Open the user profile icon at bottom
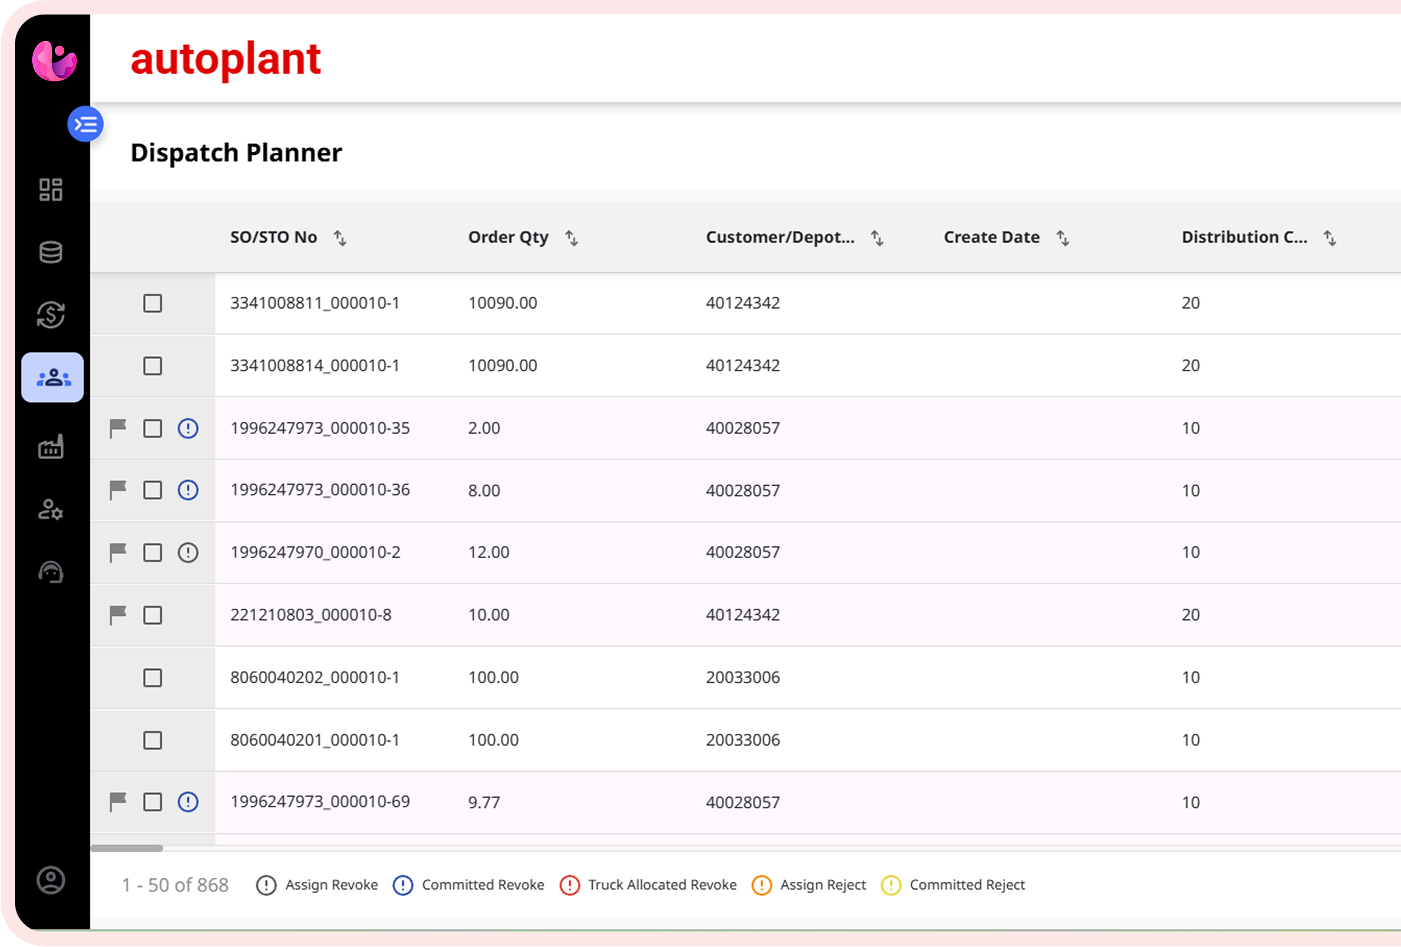The height and width of the screenshot is (947, 1401). click(x=51, y=880)
